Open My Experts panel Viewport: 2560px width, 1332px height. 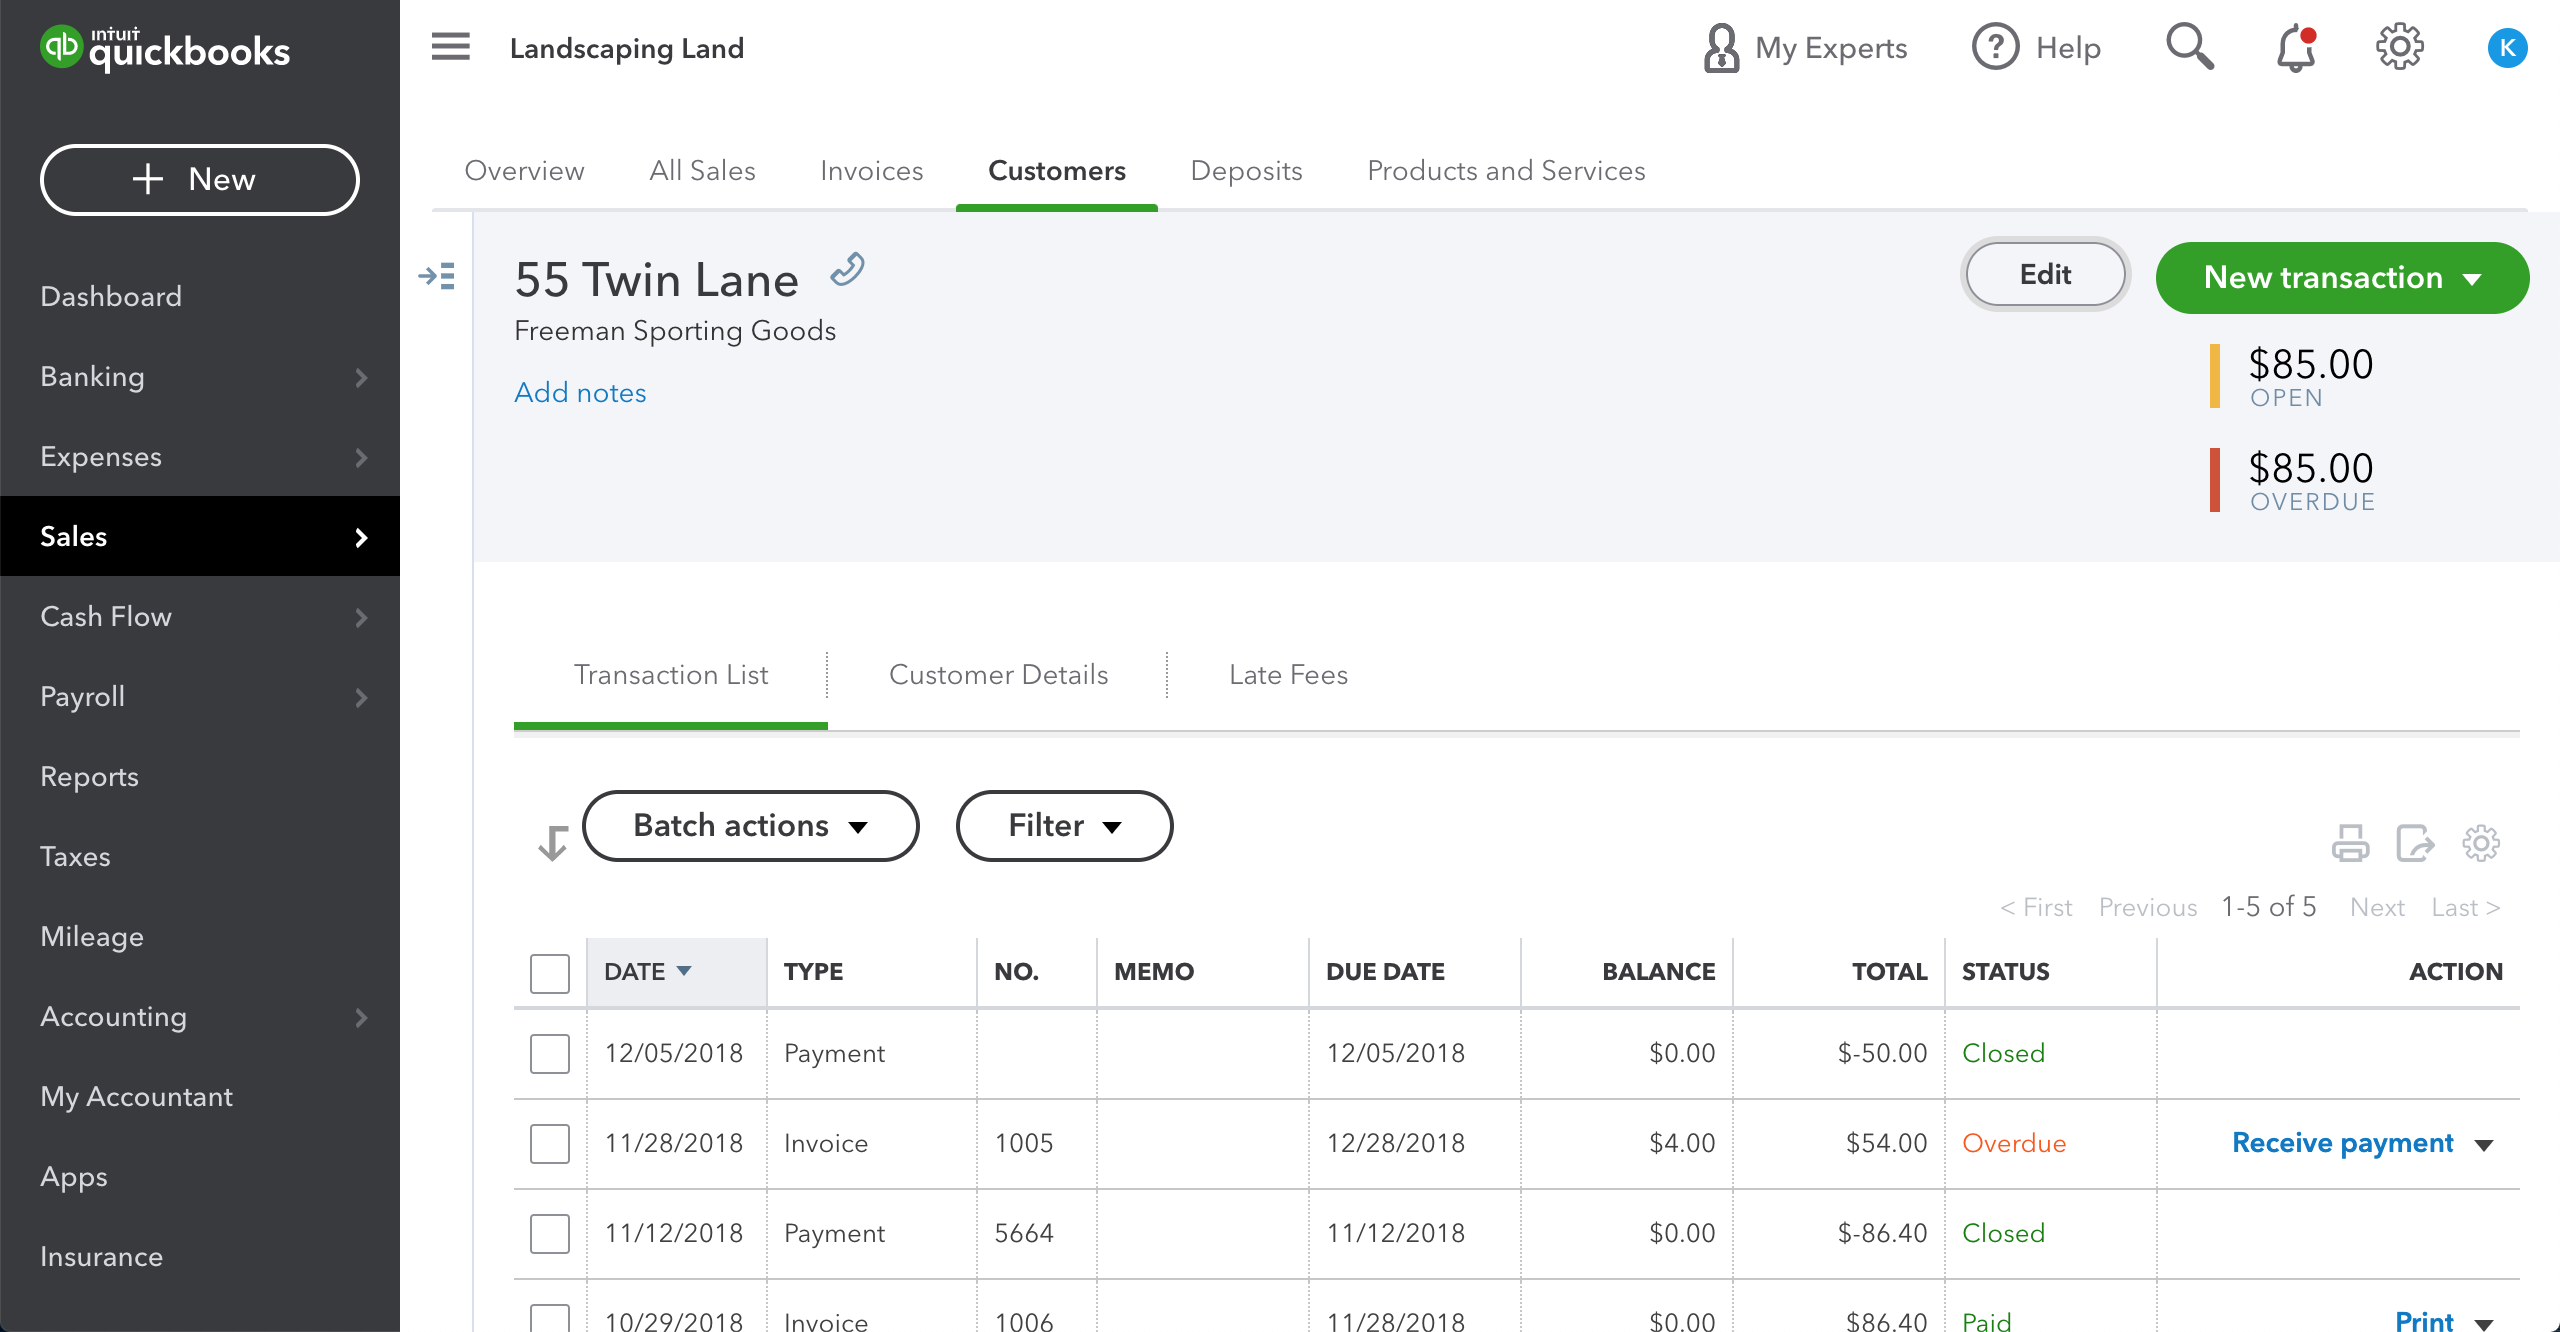coord(1805,48)
